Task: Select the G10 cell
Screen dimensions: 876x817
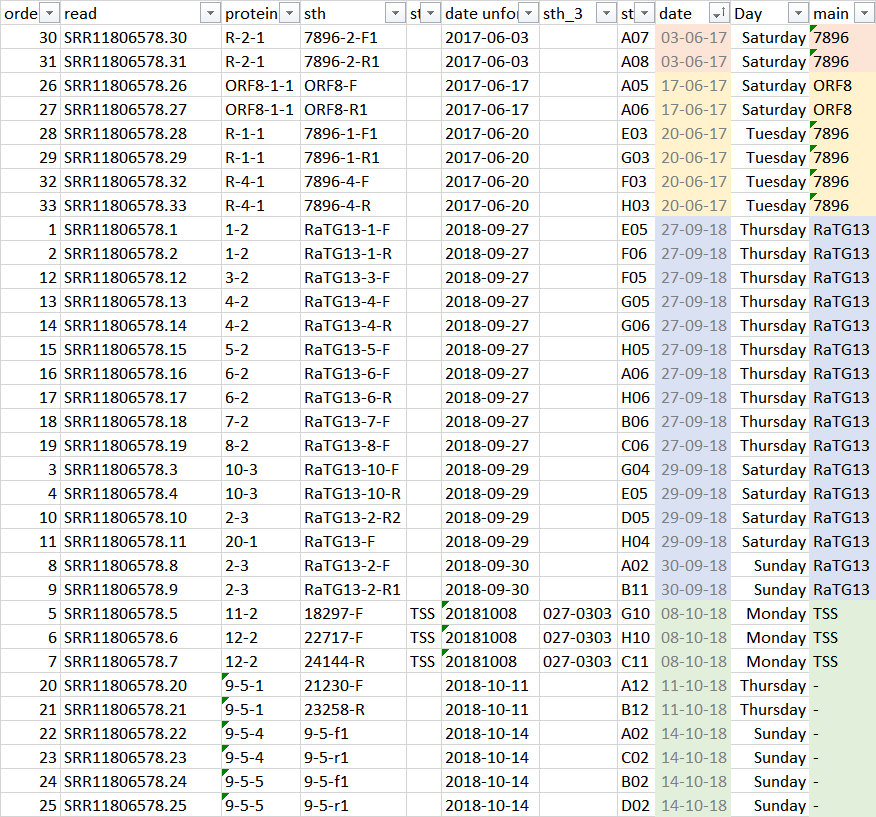Action: pos(636,614)
